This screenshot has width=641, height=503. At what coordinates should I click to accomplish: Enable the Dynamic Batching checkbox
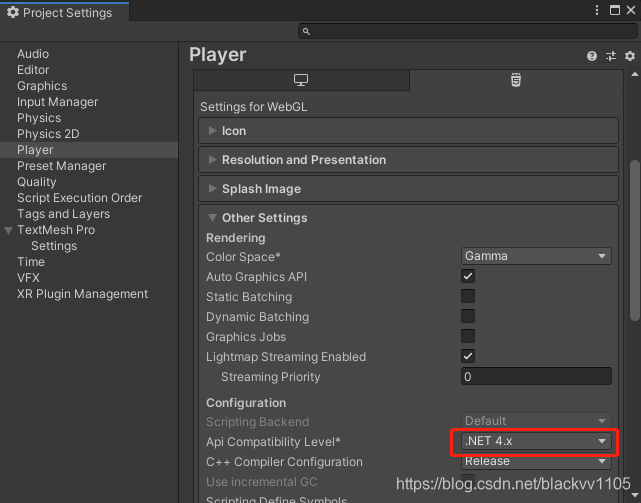coord(468,316)
